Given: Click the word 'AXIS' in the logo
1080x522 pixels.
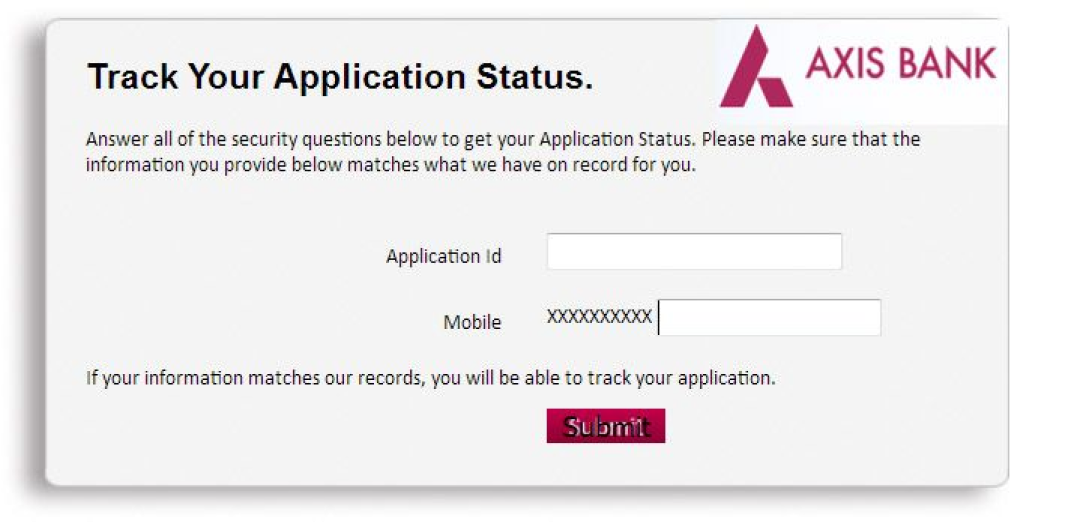Looking at the screenshot, I should coord(842,63).
